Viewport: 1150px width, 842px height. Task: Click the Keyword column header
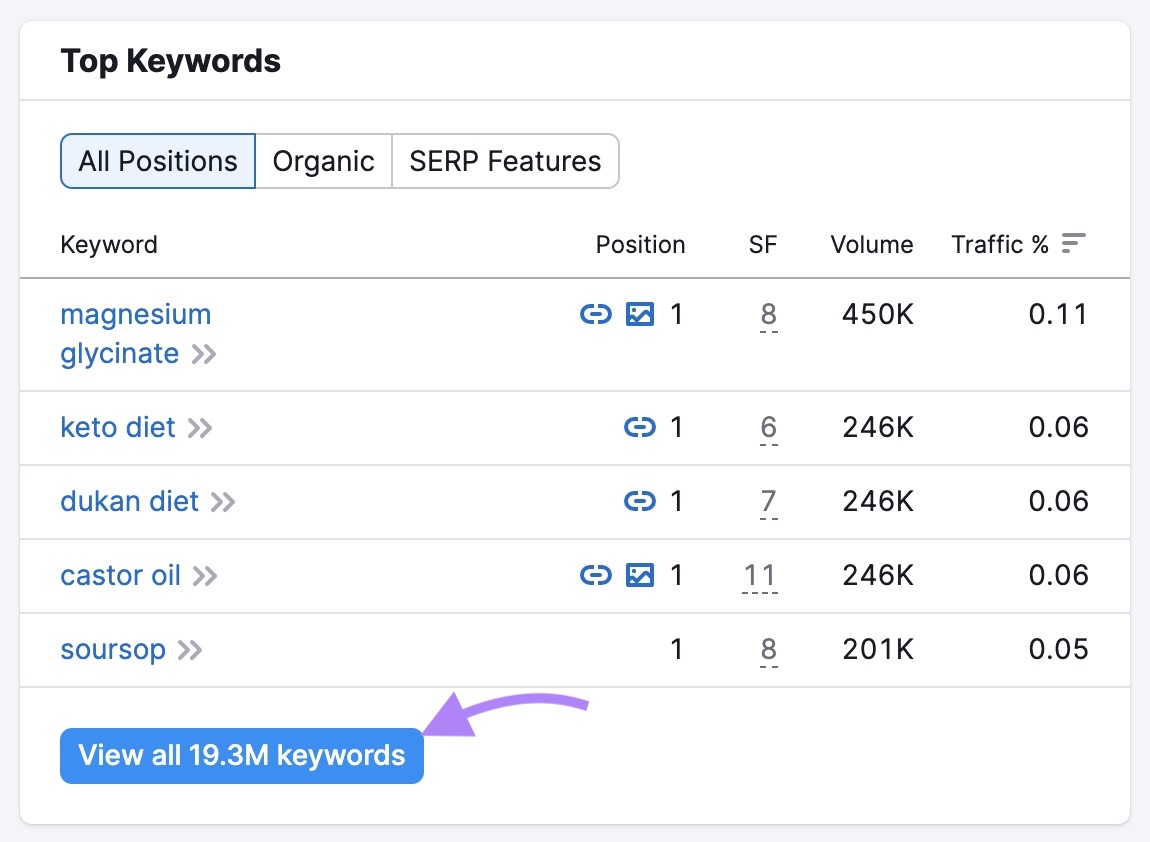point(109,244)
